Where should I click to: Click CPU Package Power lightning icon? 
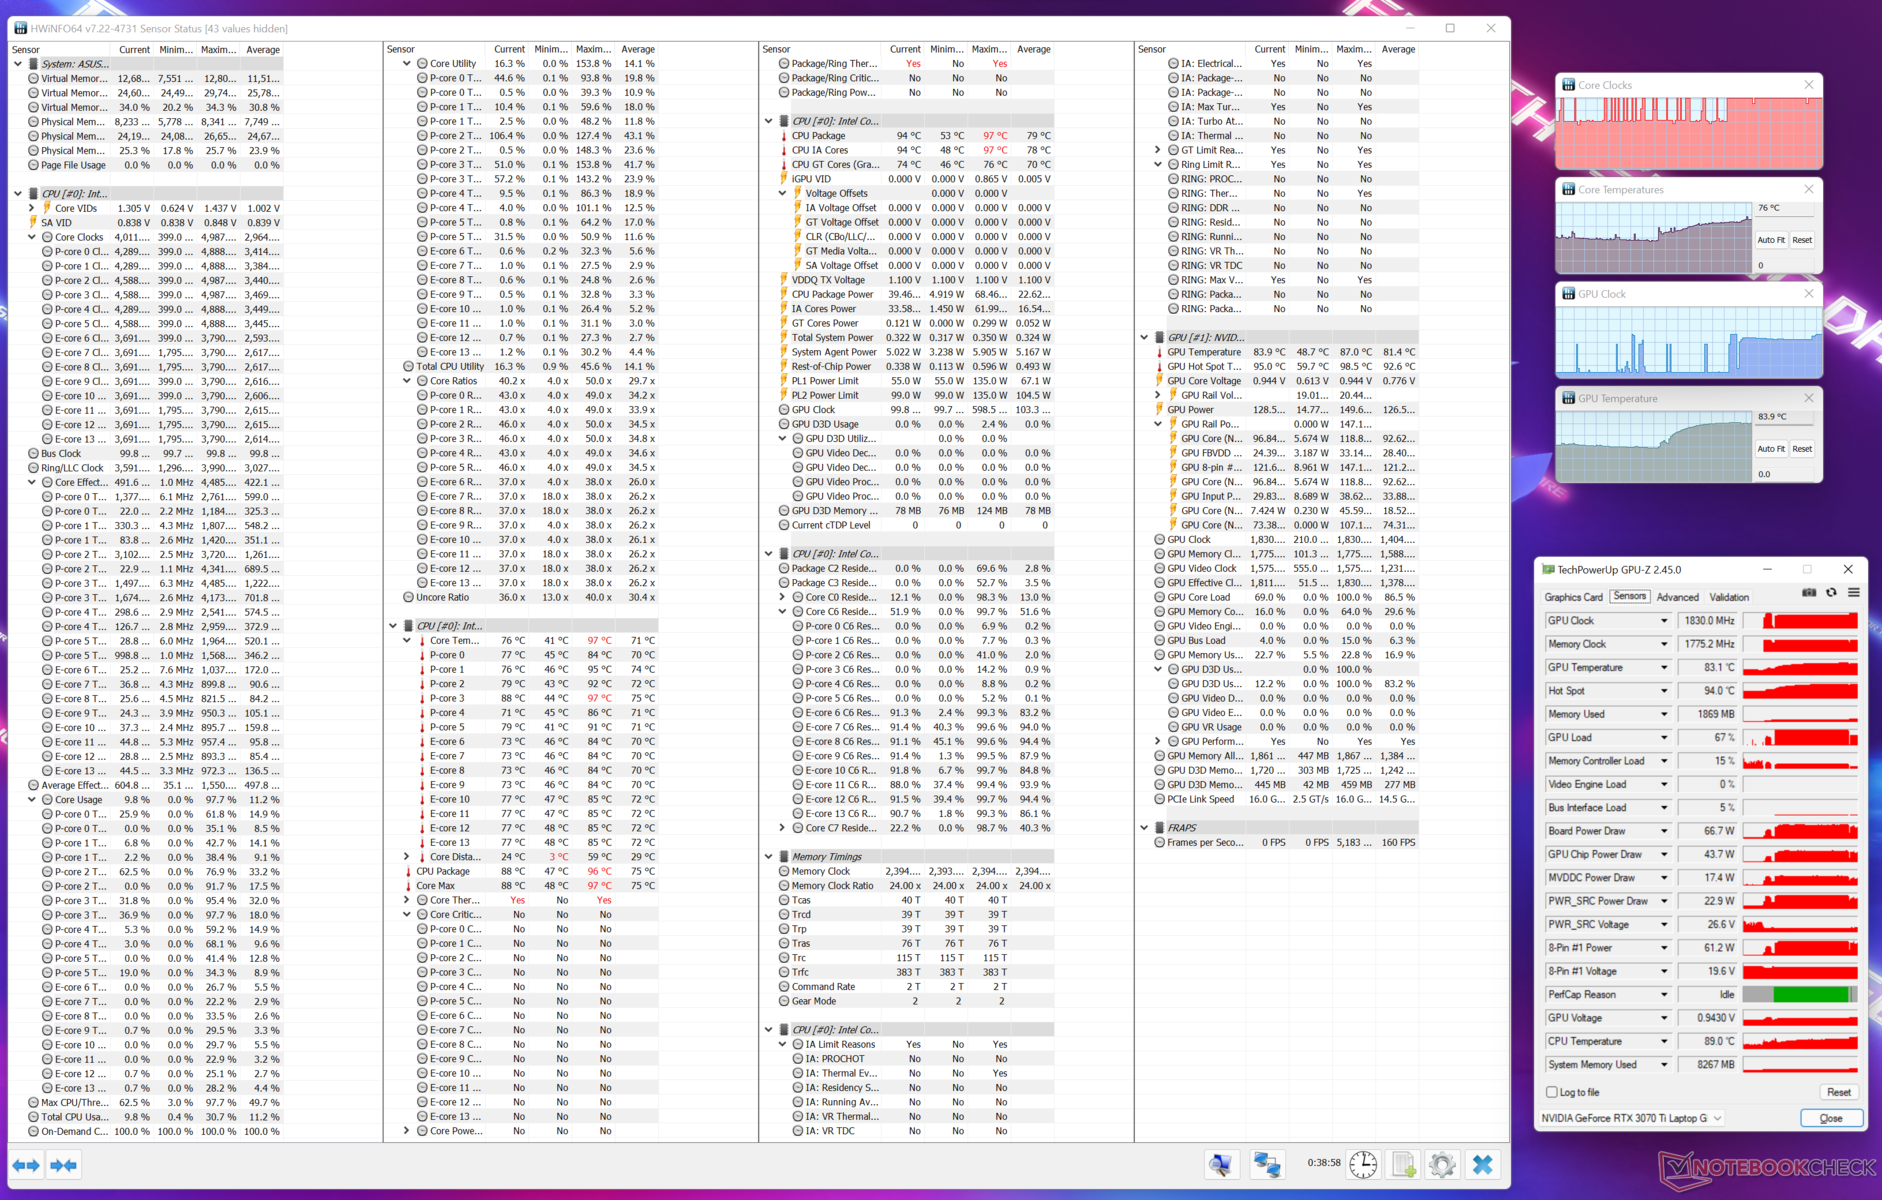[x=783, y=295]
